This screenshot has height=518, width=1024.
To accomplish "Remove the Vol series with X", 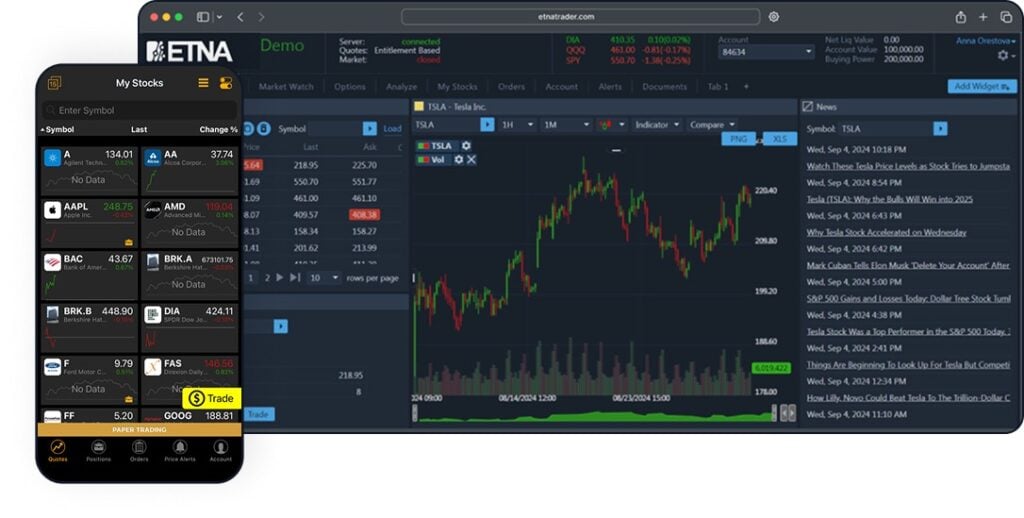I will (x=471, y=159).
